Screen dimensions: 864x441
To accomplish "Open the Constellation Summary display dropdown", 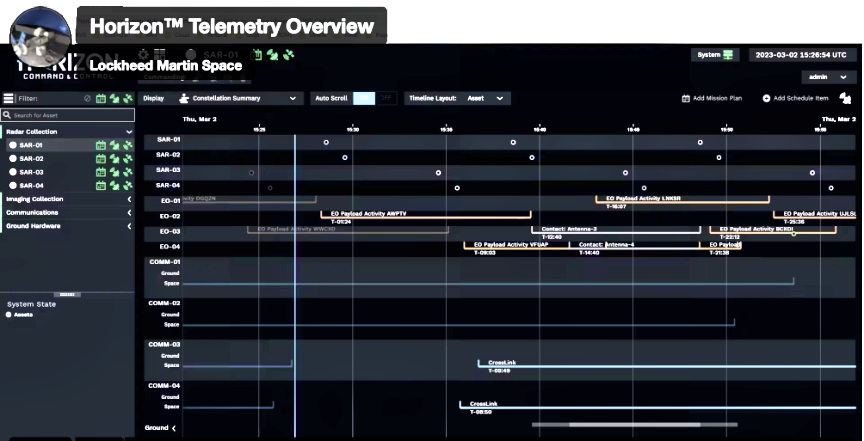I will (238, 98).
